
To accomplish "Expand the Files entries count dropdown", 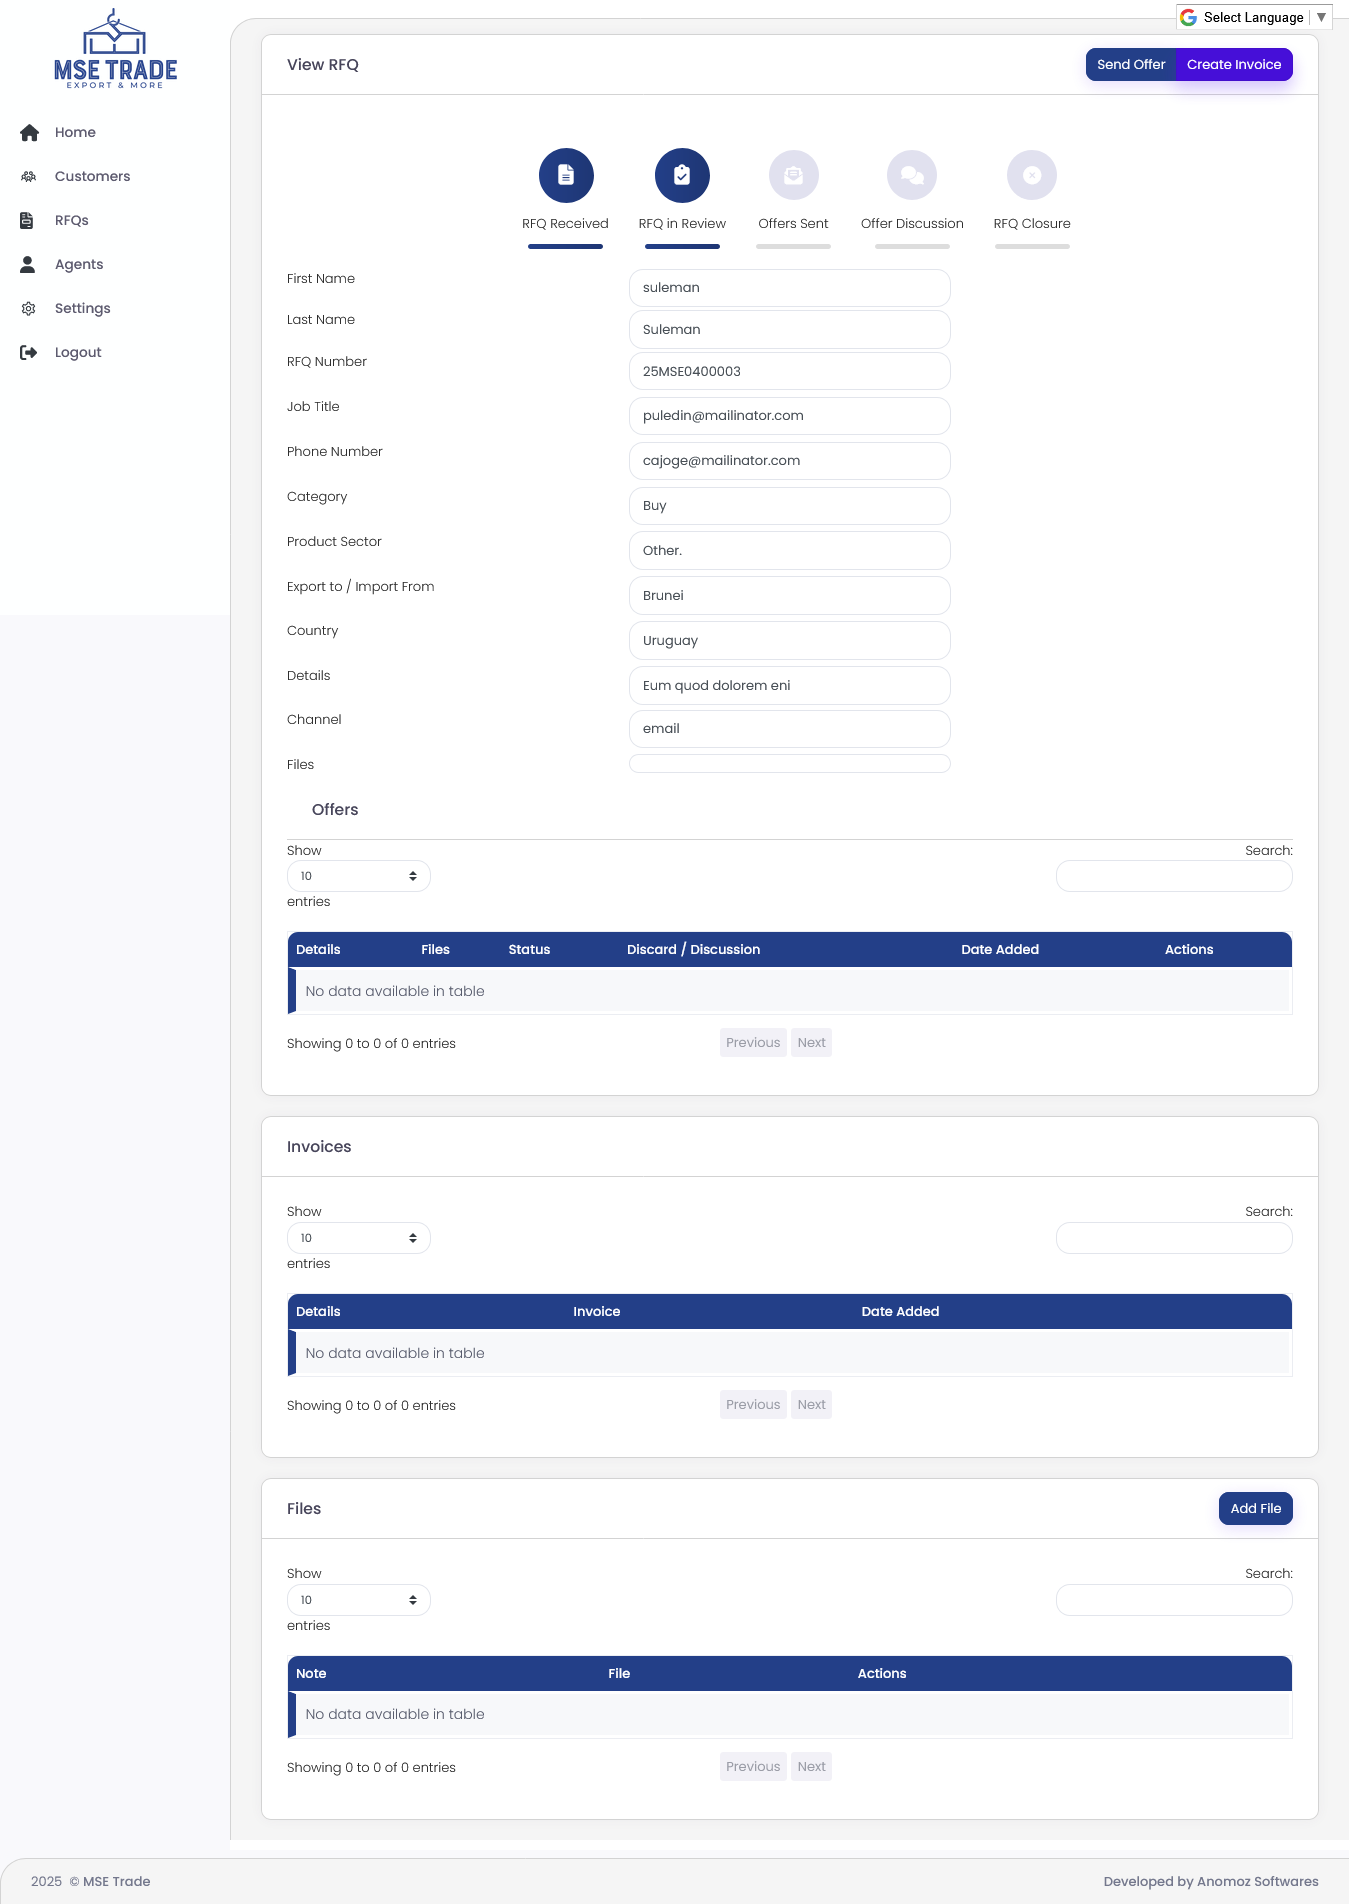I will point(358,1600).
